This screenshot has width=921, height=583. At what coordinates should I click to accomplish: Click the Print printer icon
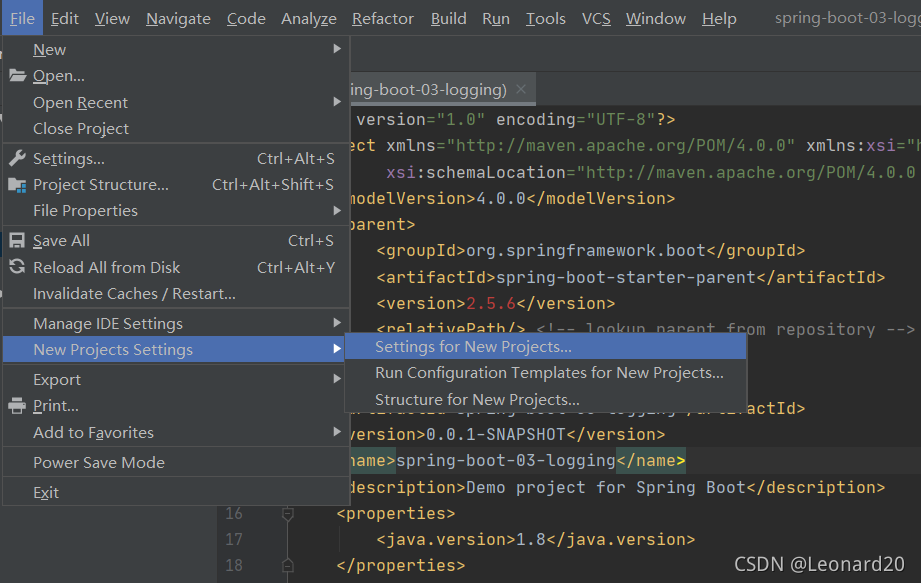[17, 406]
